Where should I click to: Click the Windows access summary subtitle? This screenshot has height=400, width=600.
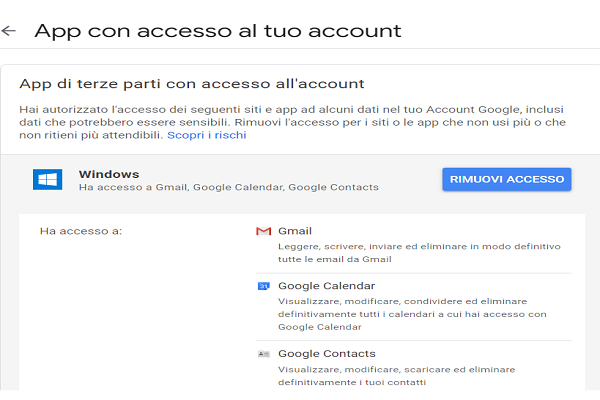229,187
